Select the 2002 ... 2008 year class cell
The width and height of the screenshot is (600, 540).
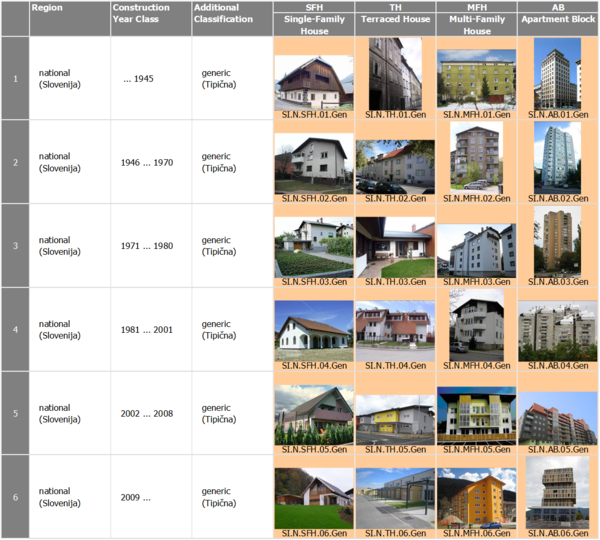tap(150, 413)
